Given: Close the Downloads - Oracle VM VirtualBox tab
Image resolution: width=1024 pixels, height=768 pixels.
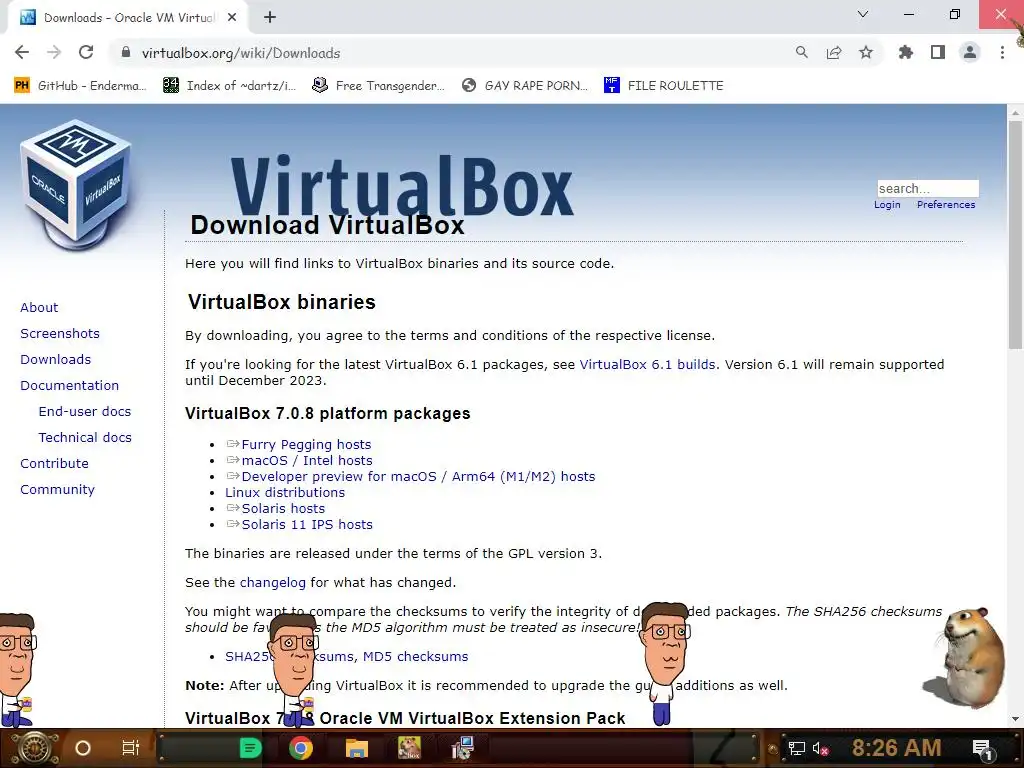Looking at the screenshot, I should 231,17.
